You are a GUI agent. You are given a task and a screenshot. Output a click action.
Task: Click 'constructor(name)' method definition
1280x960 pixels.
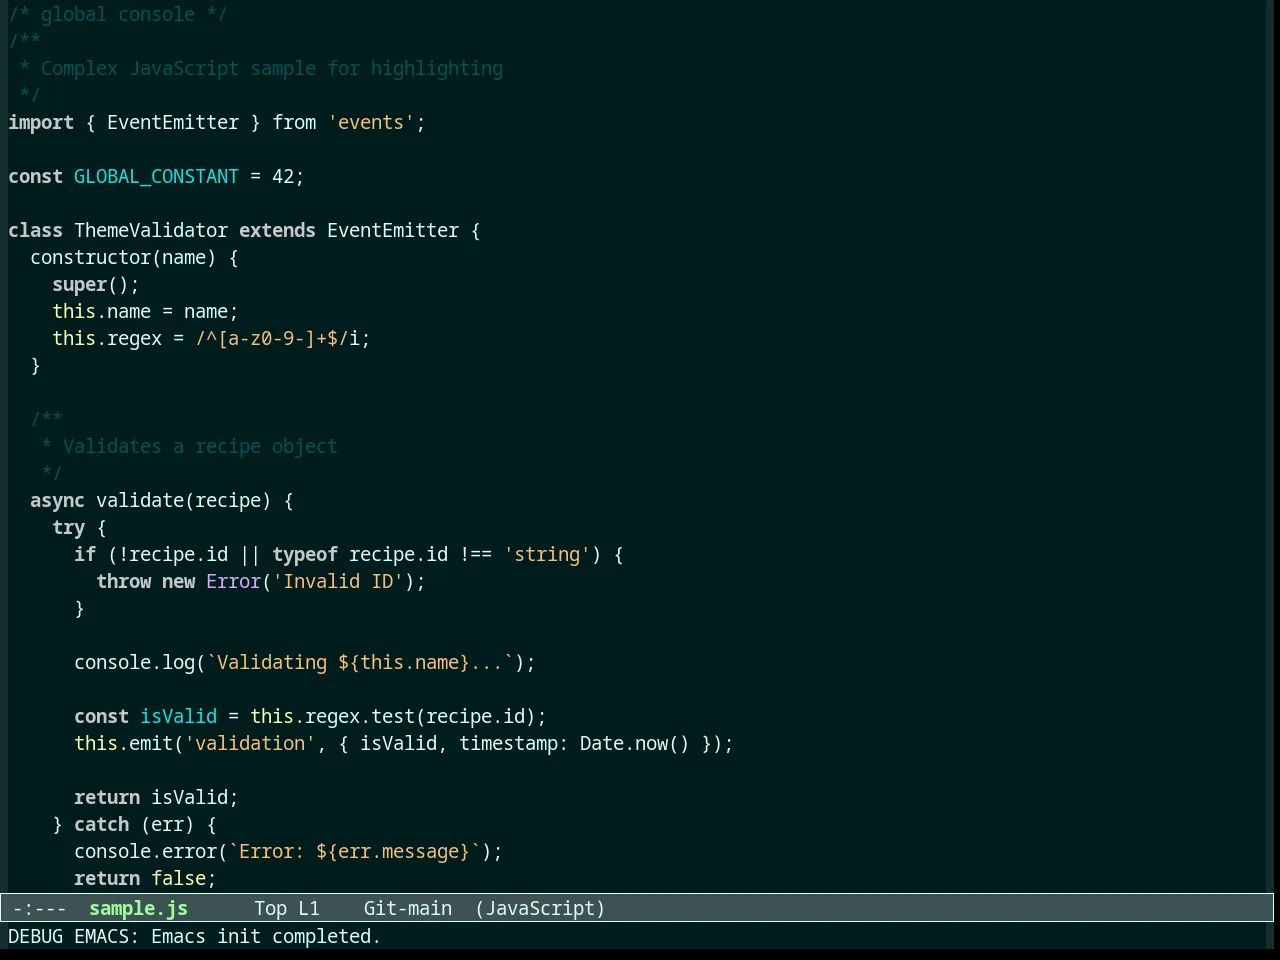point(123,257)
